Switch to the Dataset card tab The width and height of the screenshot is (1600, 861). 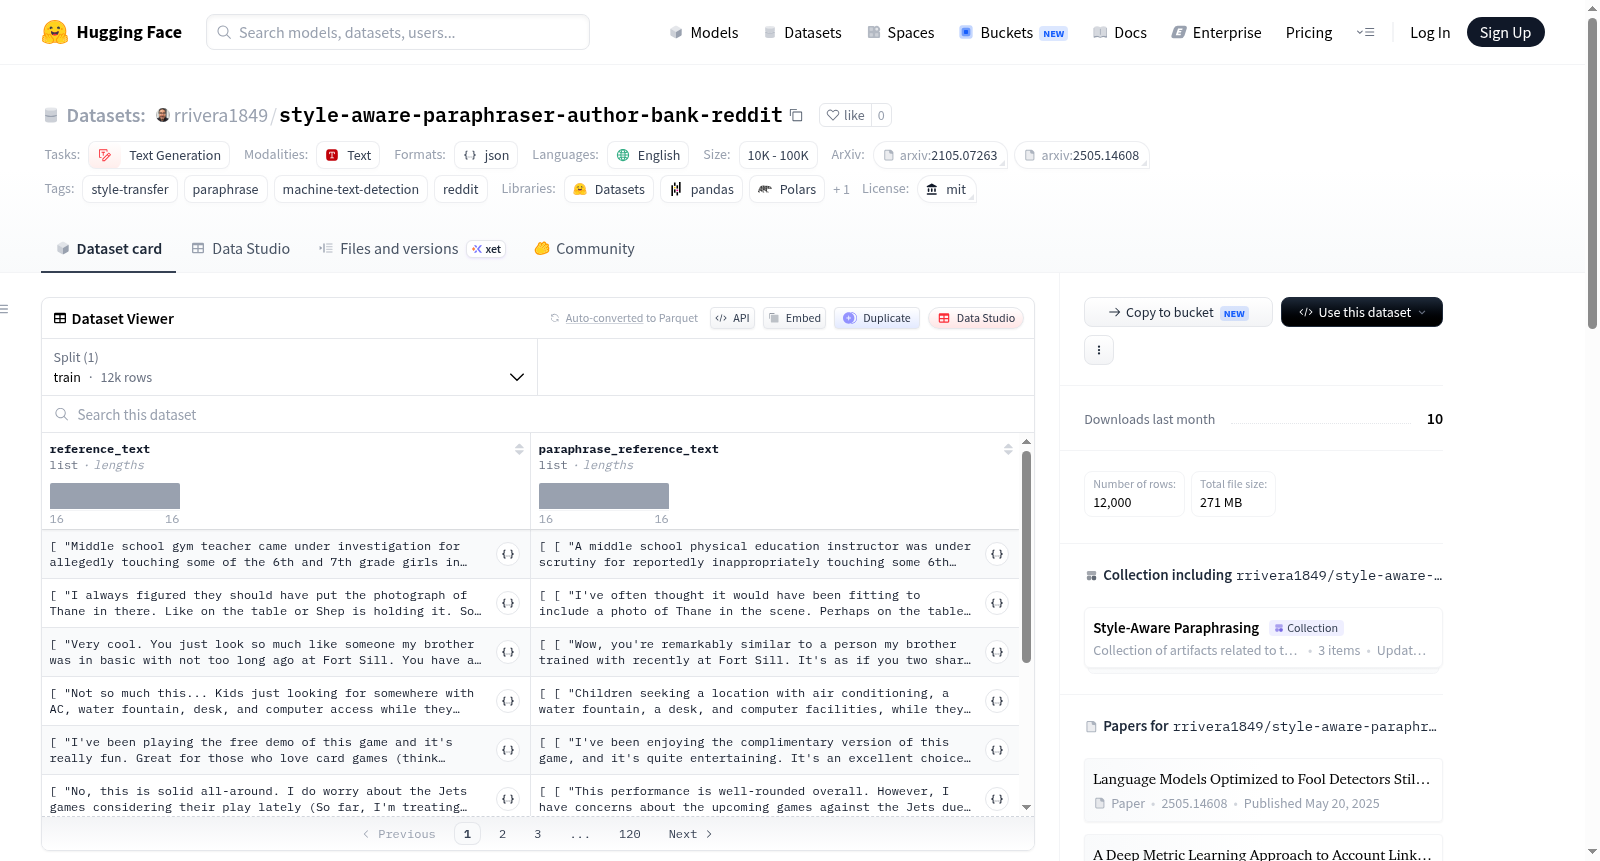108,248
